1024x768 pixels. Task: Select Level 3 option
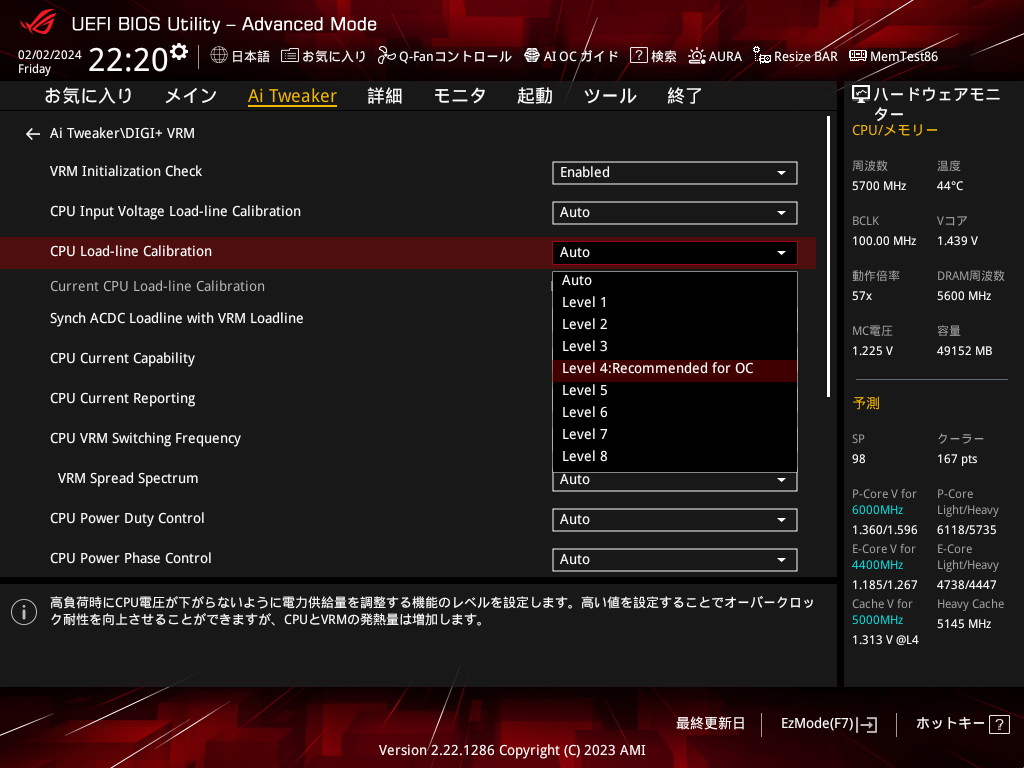tap(675, 346)
